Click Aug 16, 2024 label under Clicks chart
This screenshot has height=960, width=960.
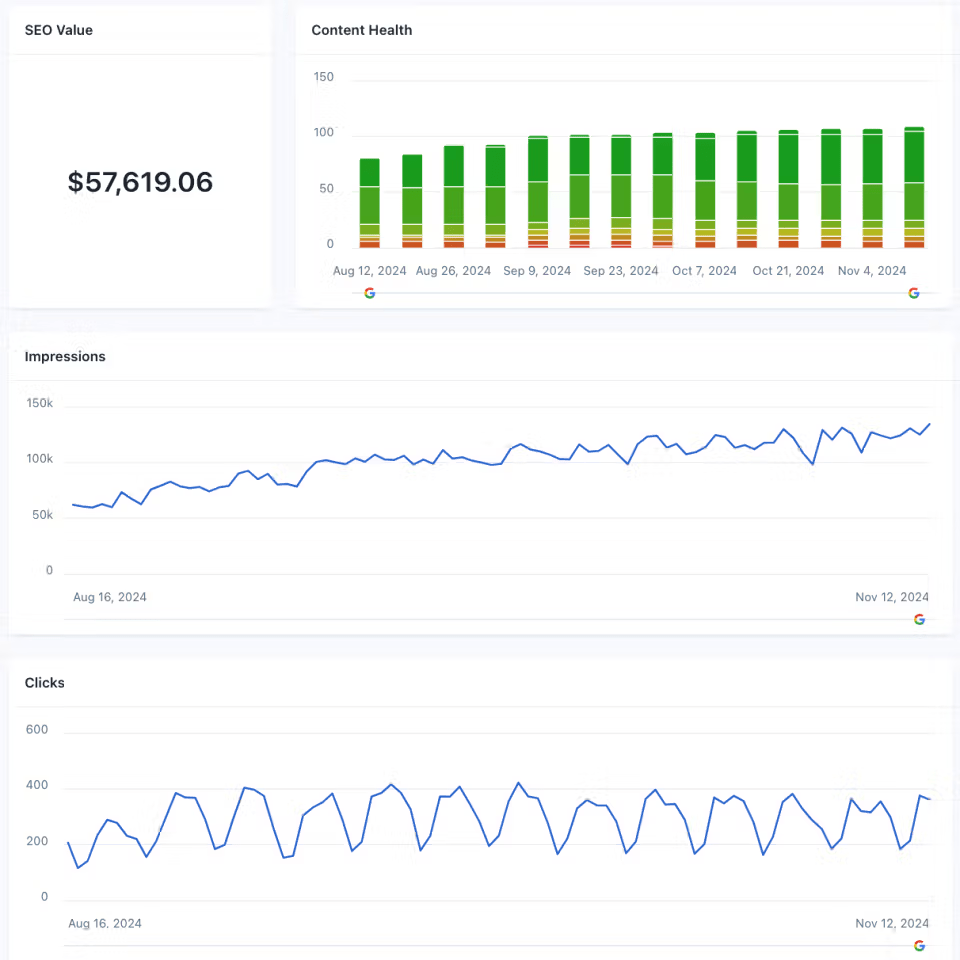coord(105,923)
